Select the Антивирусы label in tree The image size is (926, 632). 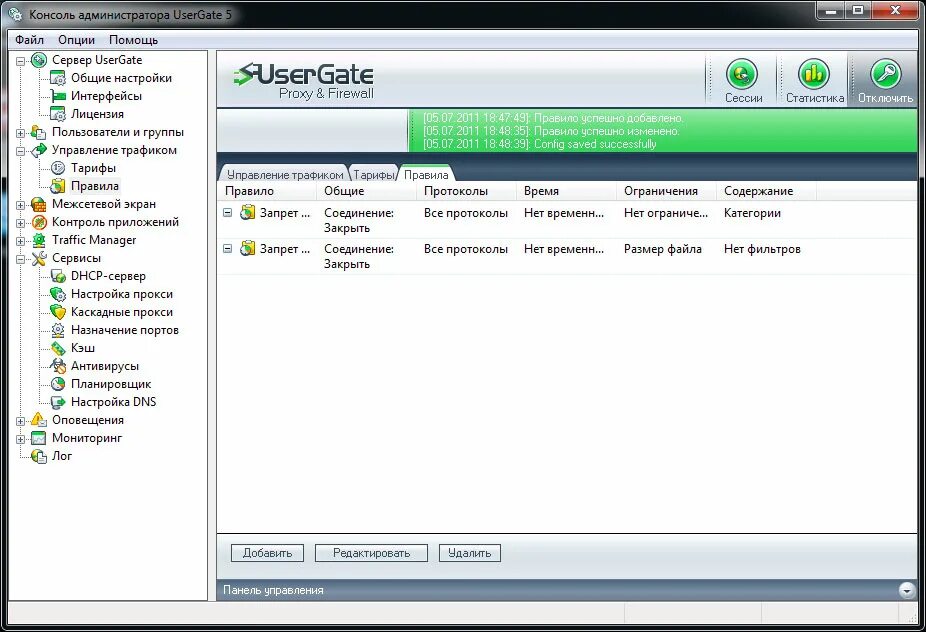click(105, 366)
